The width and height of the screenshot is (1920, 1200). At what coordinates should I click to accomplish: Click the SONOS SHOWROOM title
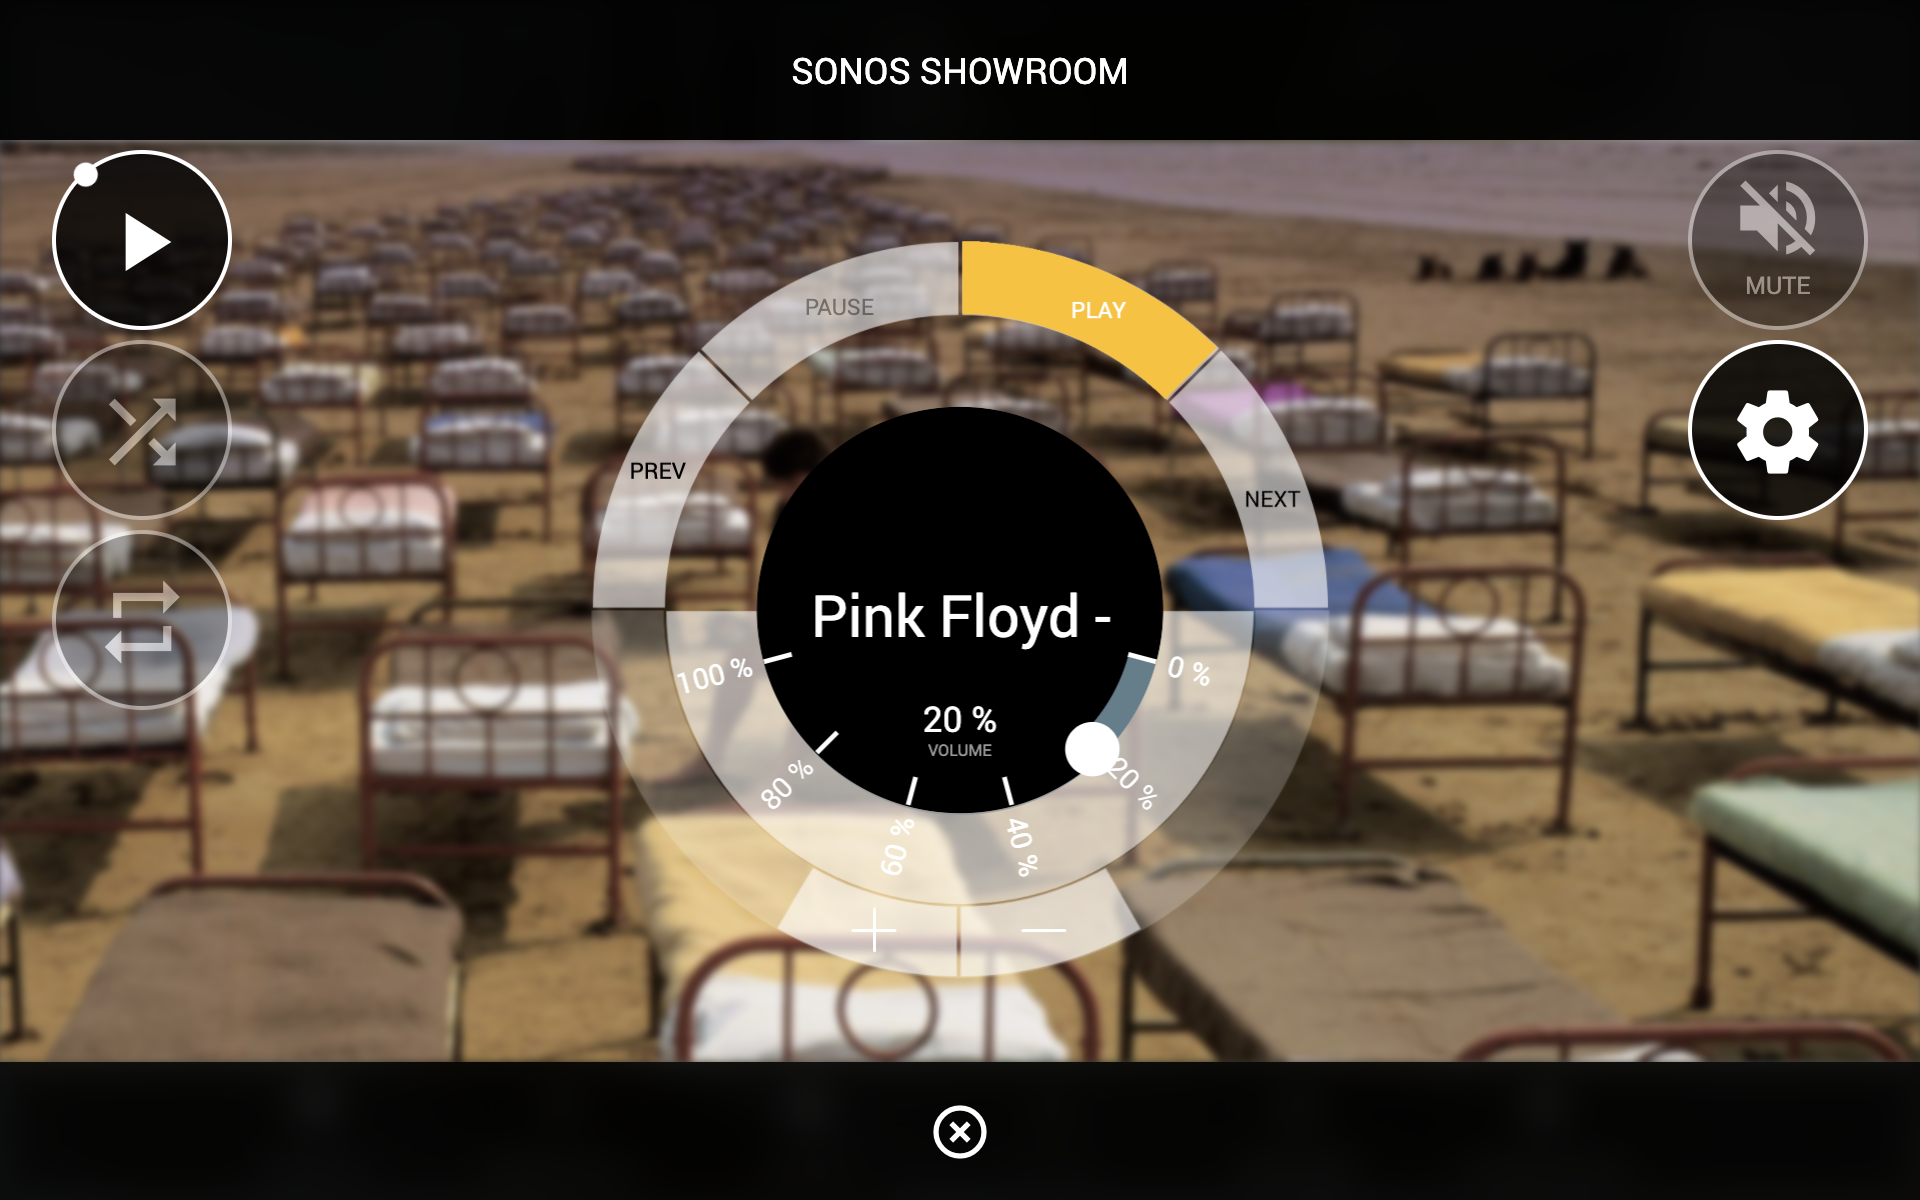tap(959, 72)
